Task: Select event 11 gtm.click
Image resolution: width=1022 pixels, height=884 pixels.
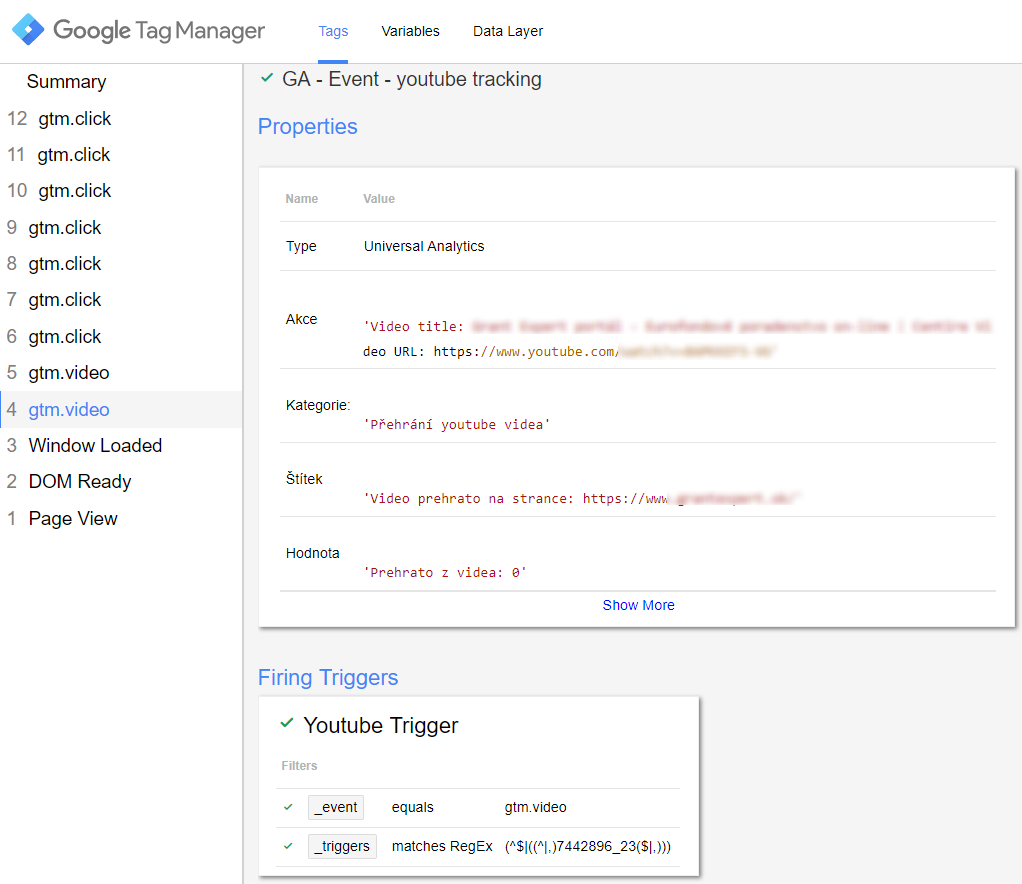Action: tap(121, 155)
